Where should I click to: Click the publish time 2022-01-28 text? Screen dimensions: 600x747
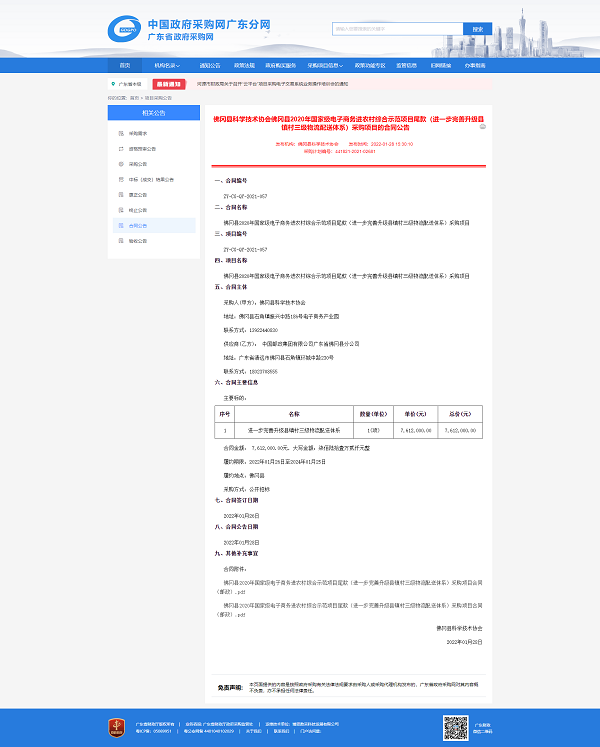click(x=381, y=144)
